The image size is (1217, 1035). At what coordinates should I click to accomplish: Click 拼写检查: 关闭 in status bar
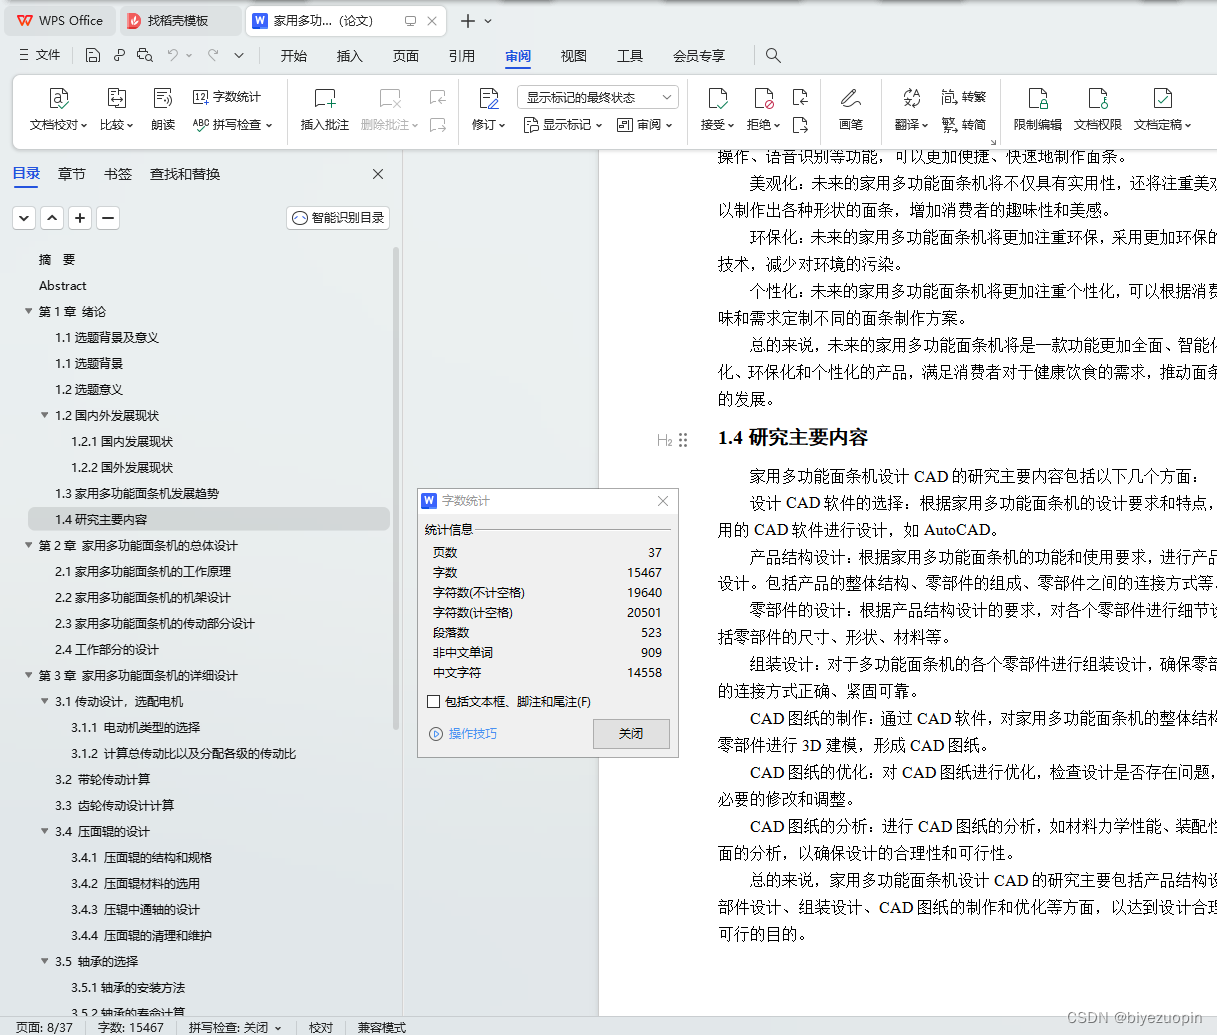point(235,1027)
